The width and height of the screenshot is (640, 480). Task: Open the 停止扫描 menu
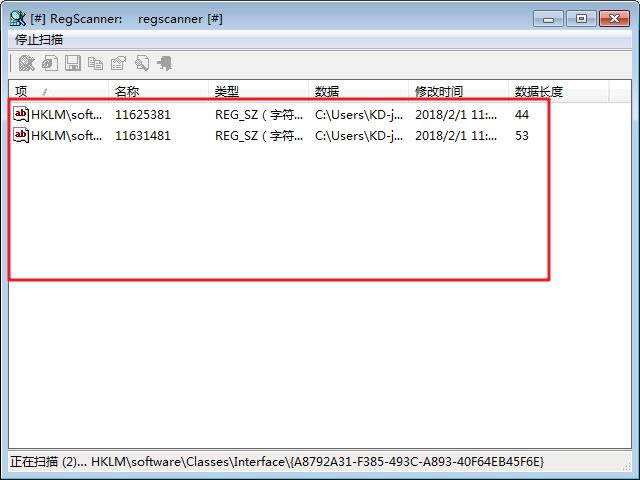(39, 39)
